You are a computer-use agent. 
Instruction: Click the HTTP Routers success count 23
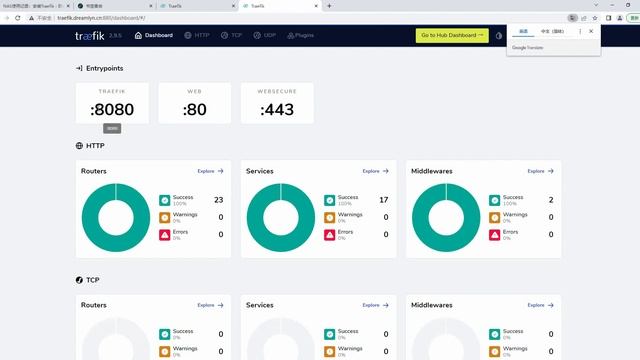coord(218,200)
